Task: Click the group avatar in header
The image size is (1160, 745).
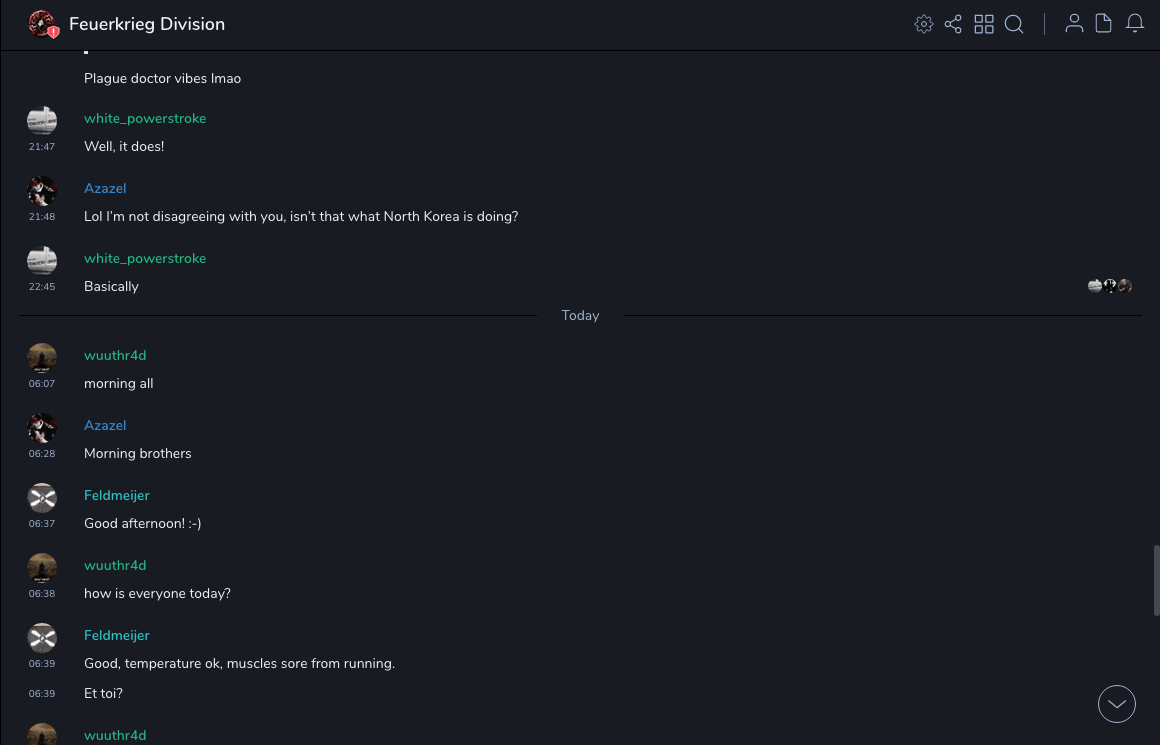Action: pyautogui.click(x=42, y=24)
